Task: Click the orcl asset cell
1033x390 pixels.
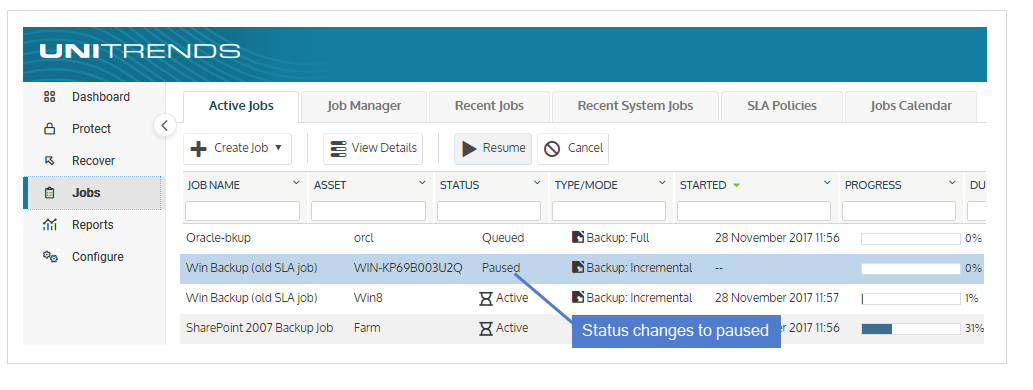Action: tap(364, 238)
